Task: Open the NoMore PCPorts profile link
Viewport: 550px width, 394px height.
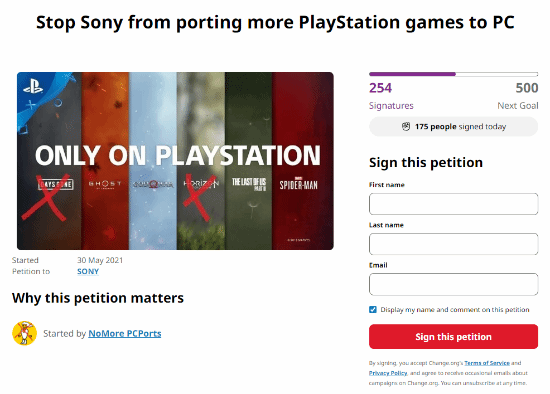Action: (125, 334)
